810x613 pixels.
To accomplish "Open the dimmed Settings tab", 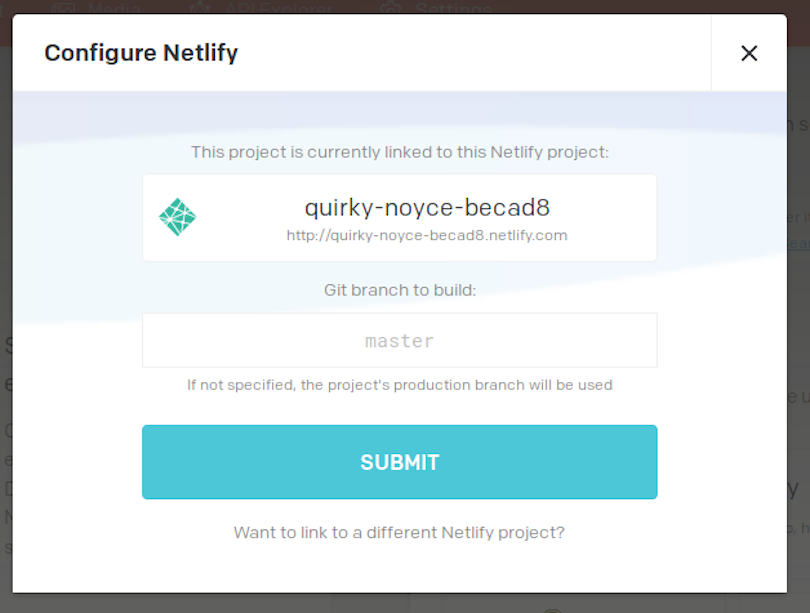I will click(453, 8).
